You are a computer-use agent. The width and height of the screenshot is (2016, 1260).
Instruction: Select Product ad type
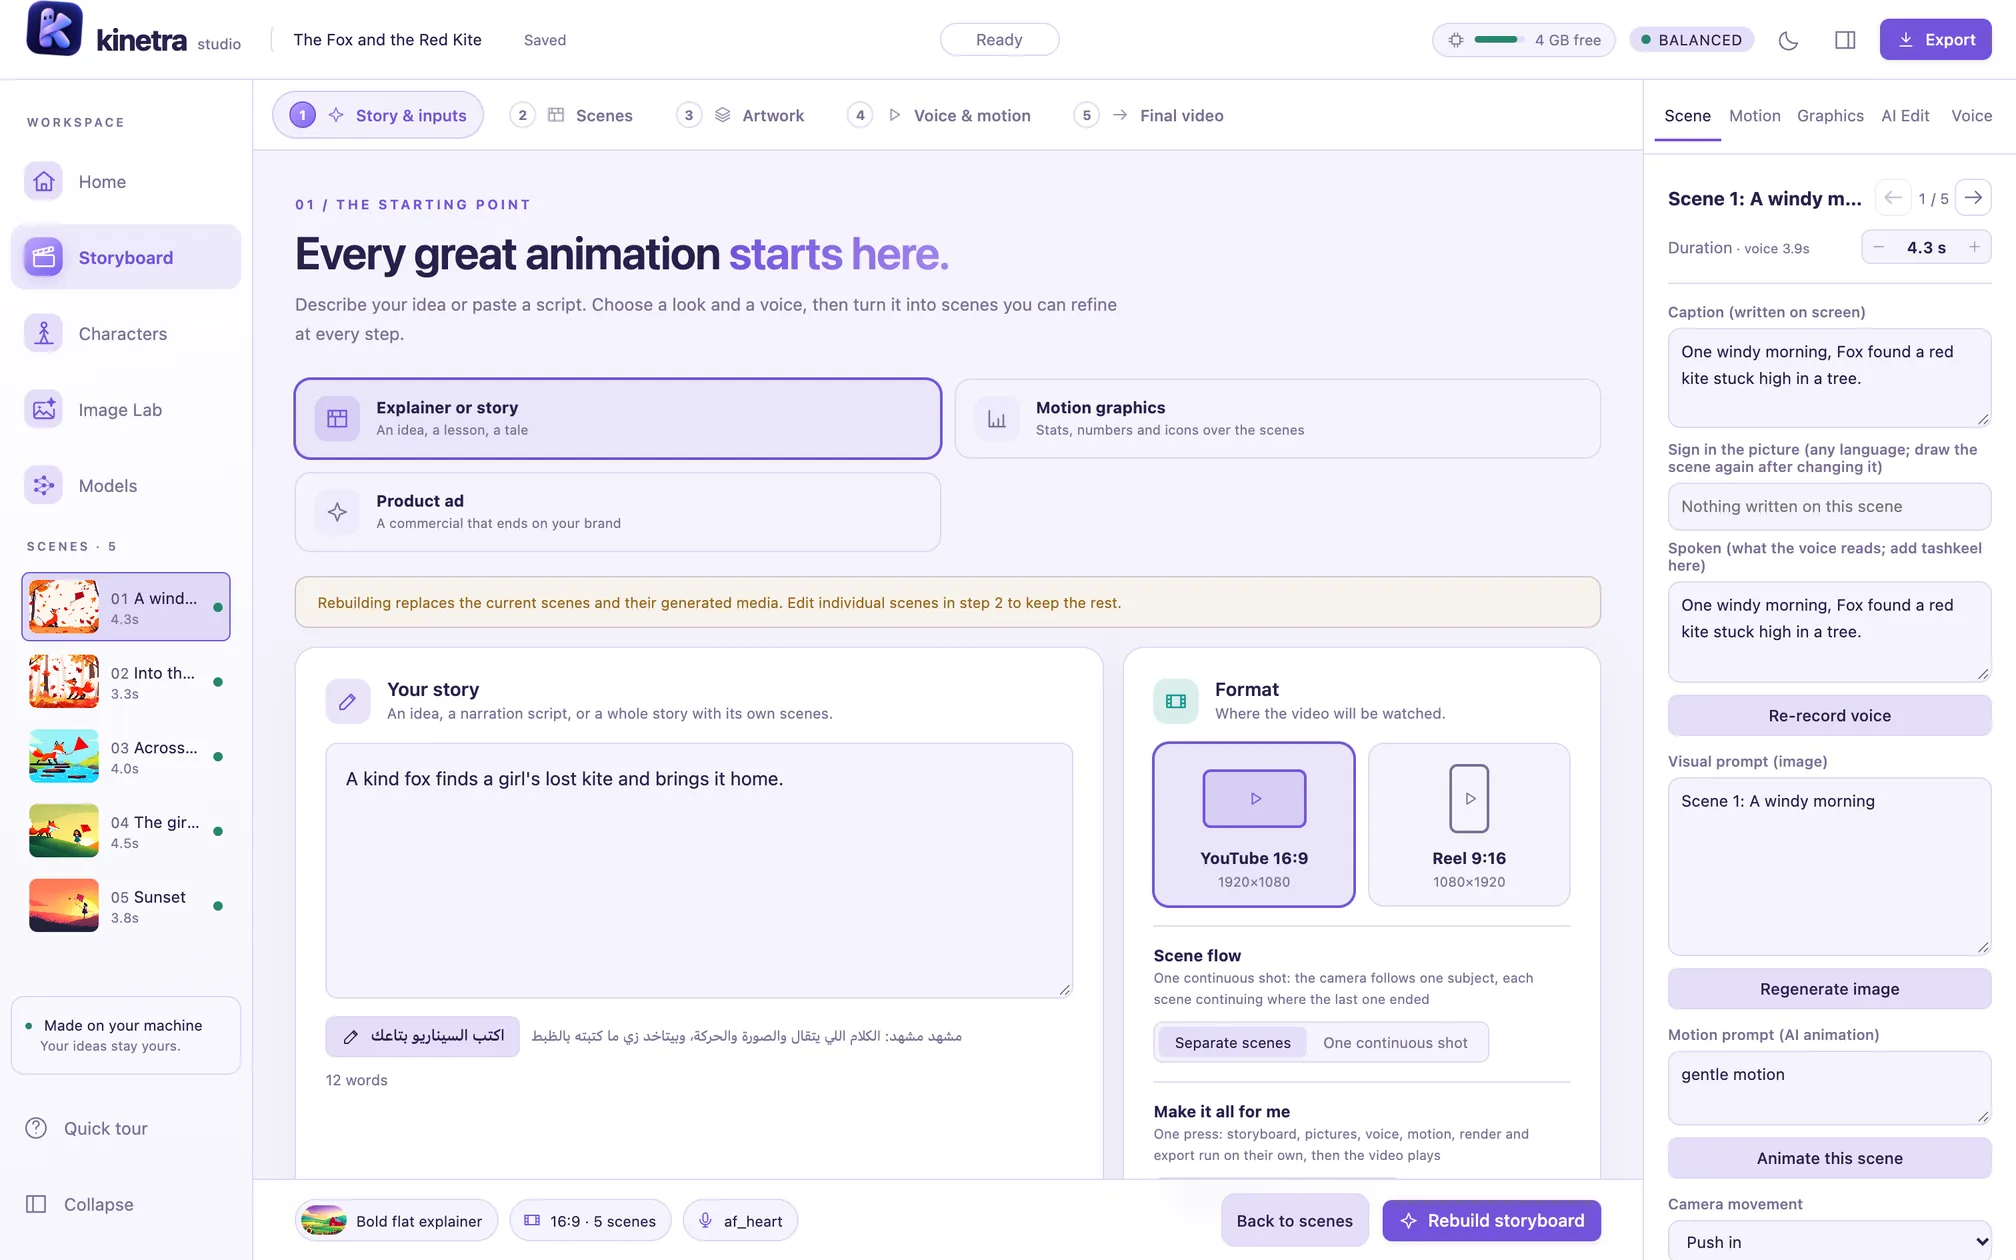click(617, 511)
